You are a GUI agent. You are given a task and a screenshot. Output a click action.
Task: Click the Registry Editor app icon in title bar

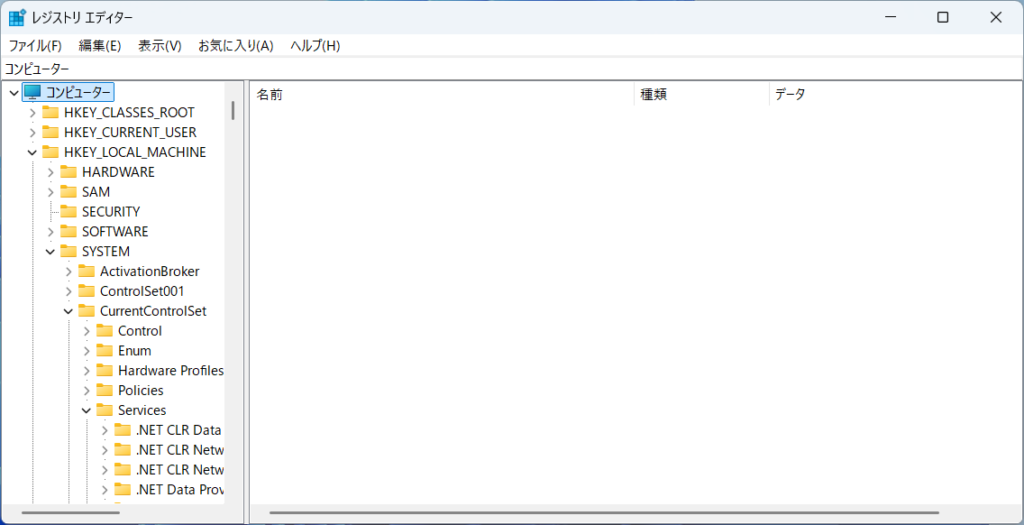point(18,17)
